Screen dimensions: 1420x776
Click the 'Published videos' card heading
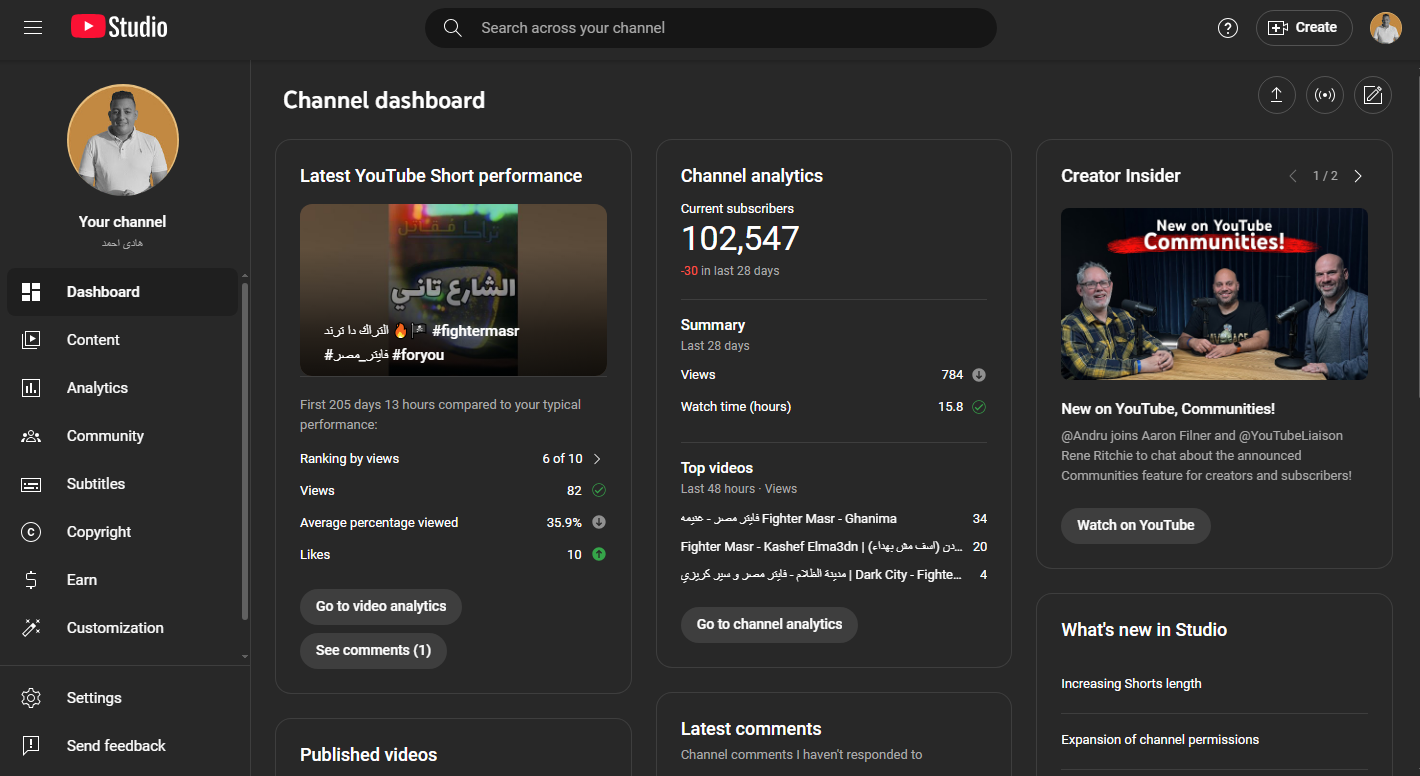pyautogui.click(x=369, y=755)
